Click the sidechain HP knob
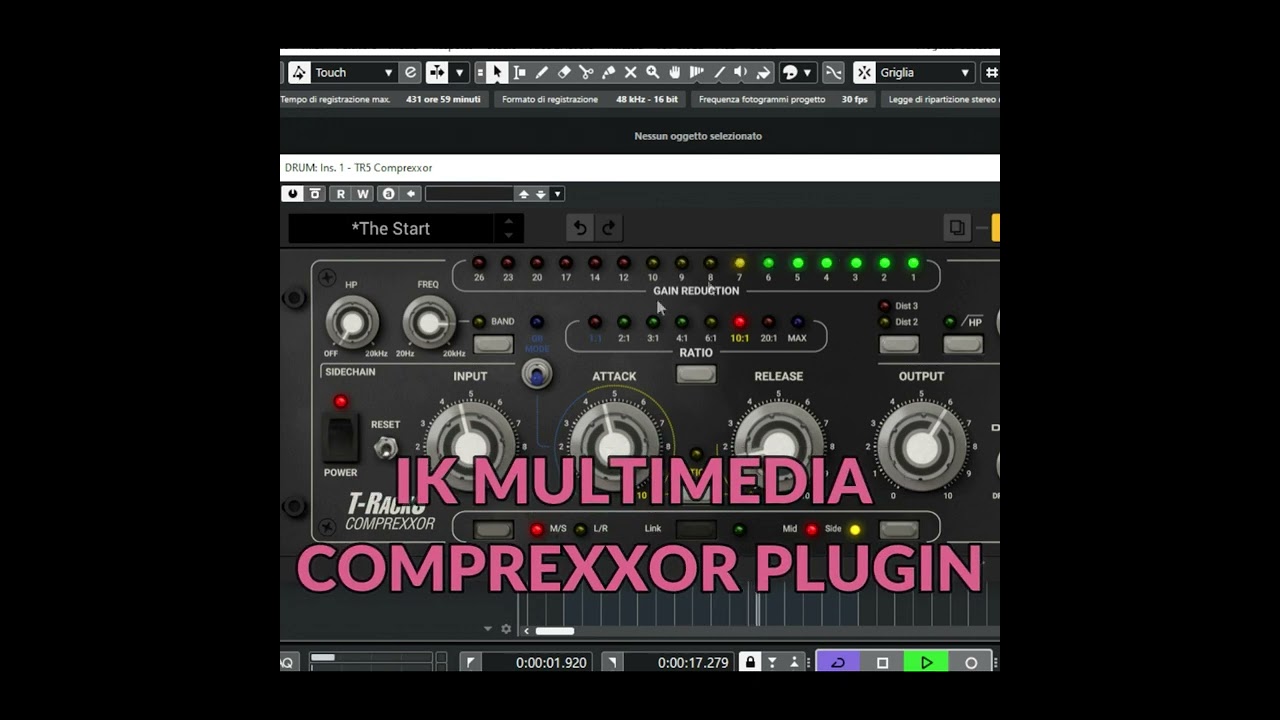This screenshot has height=720, width=1280. pos(352,323)
